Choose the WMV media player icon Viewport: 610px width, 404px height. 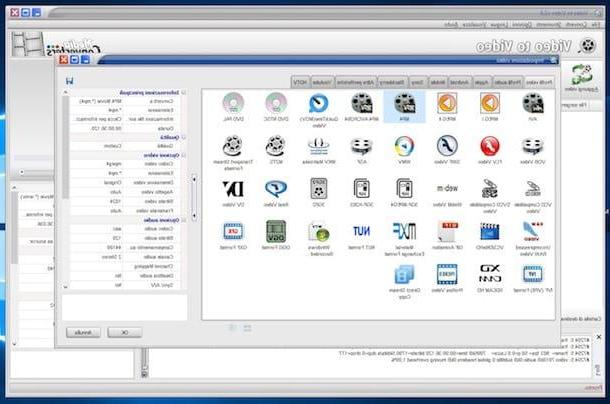pyautogui.click(x=405, y=146)
